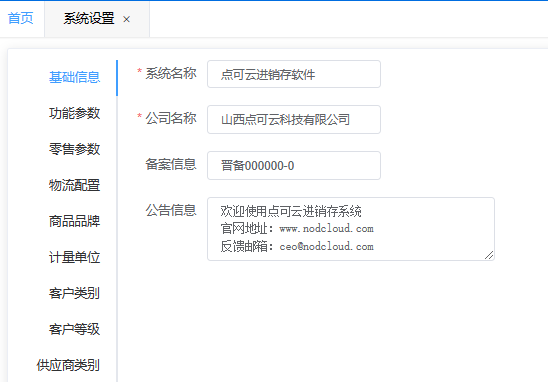Select 供应商类别 in the sidebar
This screenshot has width=548, height=382.
tap(68, 365)
